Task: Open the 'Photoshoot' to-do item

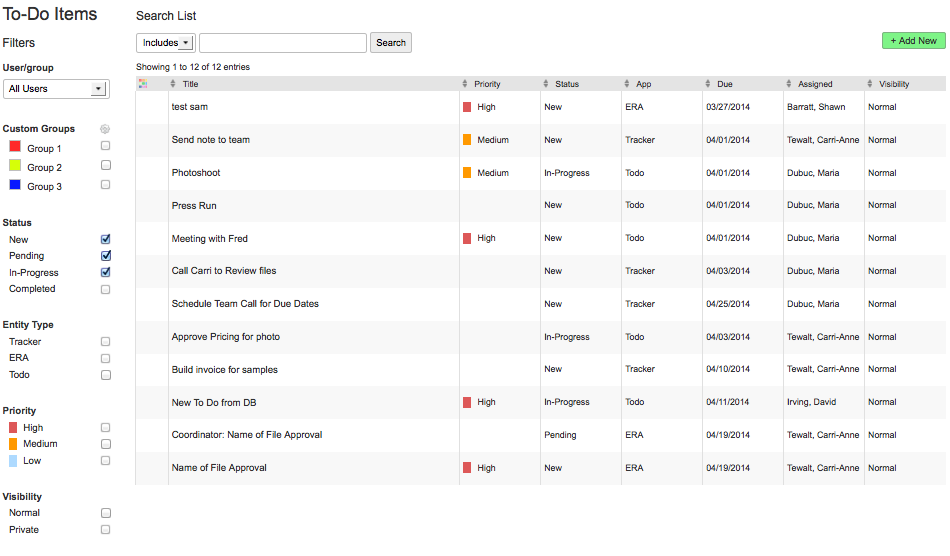Action: click(196, 173)
